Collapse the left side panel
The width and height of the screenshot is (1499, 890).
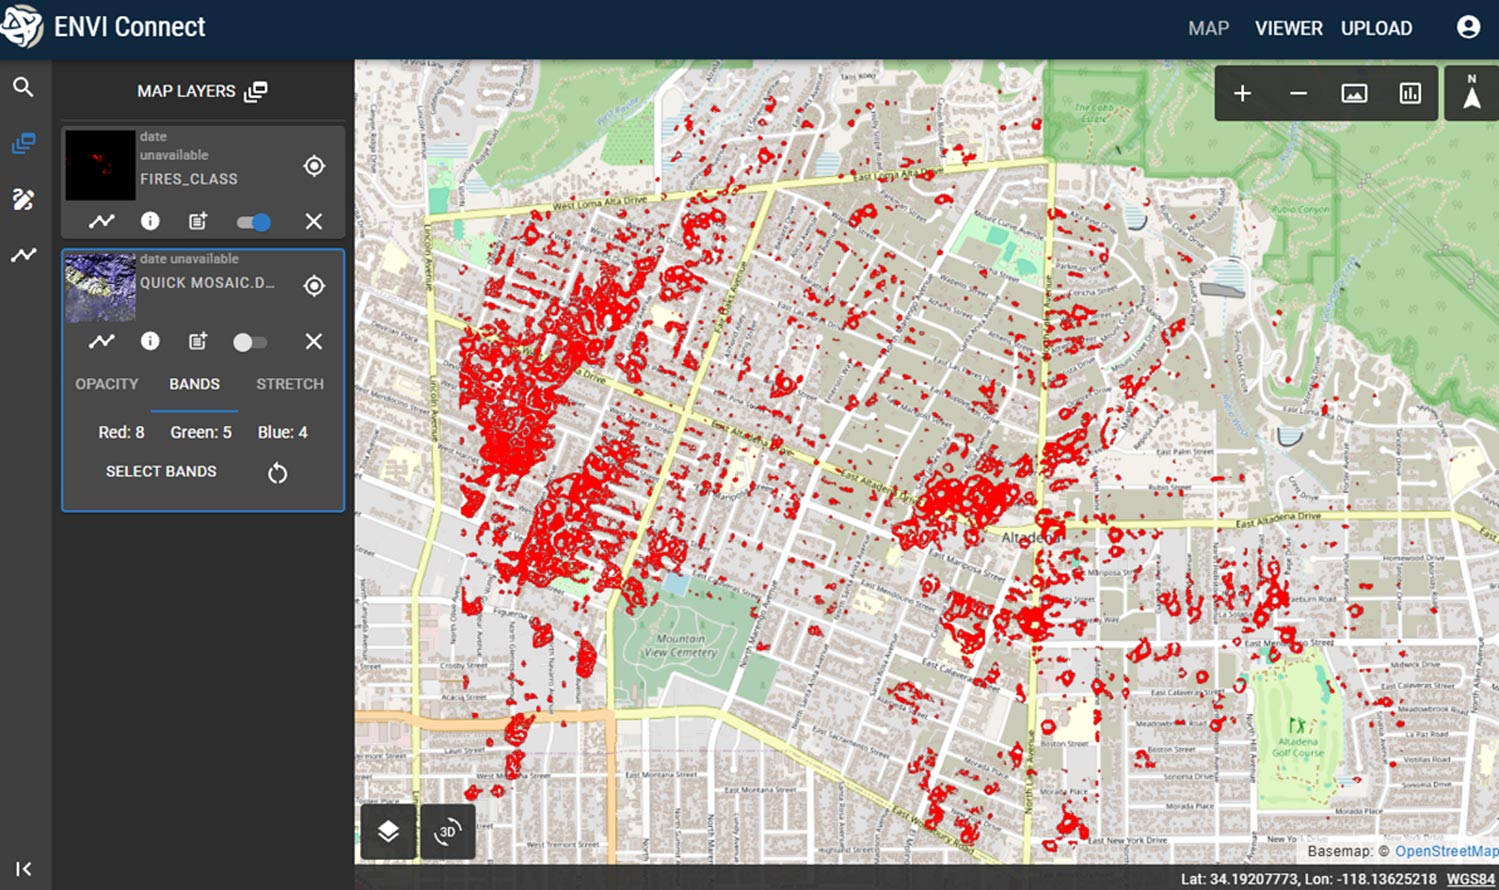click(x=23, y=869)
